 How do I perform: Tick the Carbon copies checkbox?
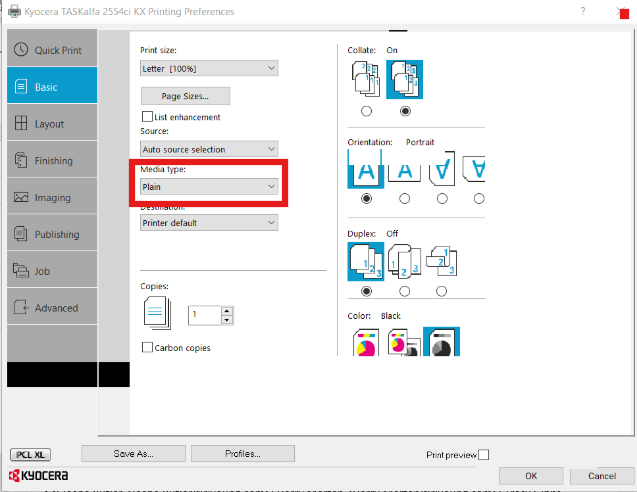pos(147,347)
